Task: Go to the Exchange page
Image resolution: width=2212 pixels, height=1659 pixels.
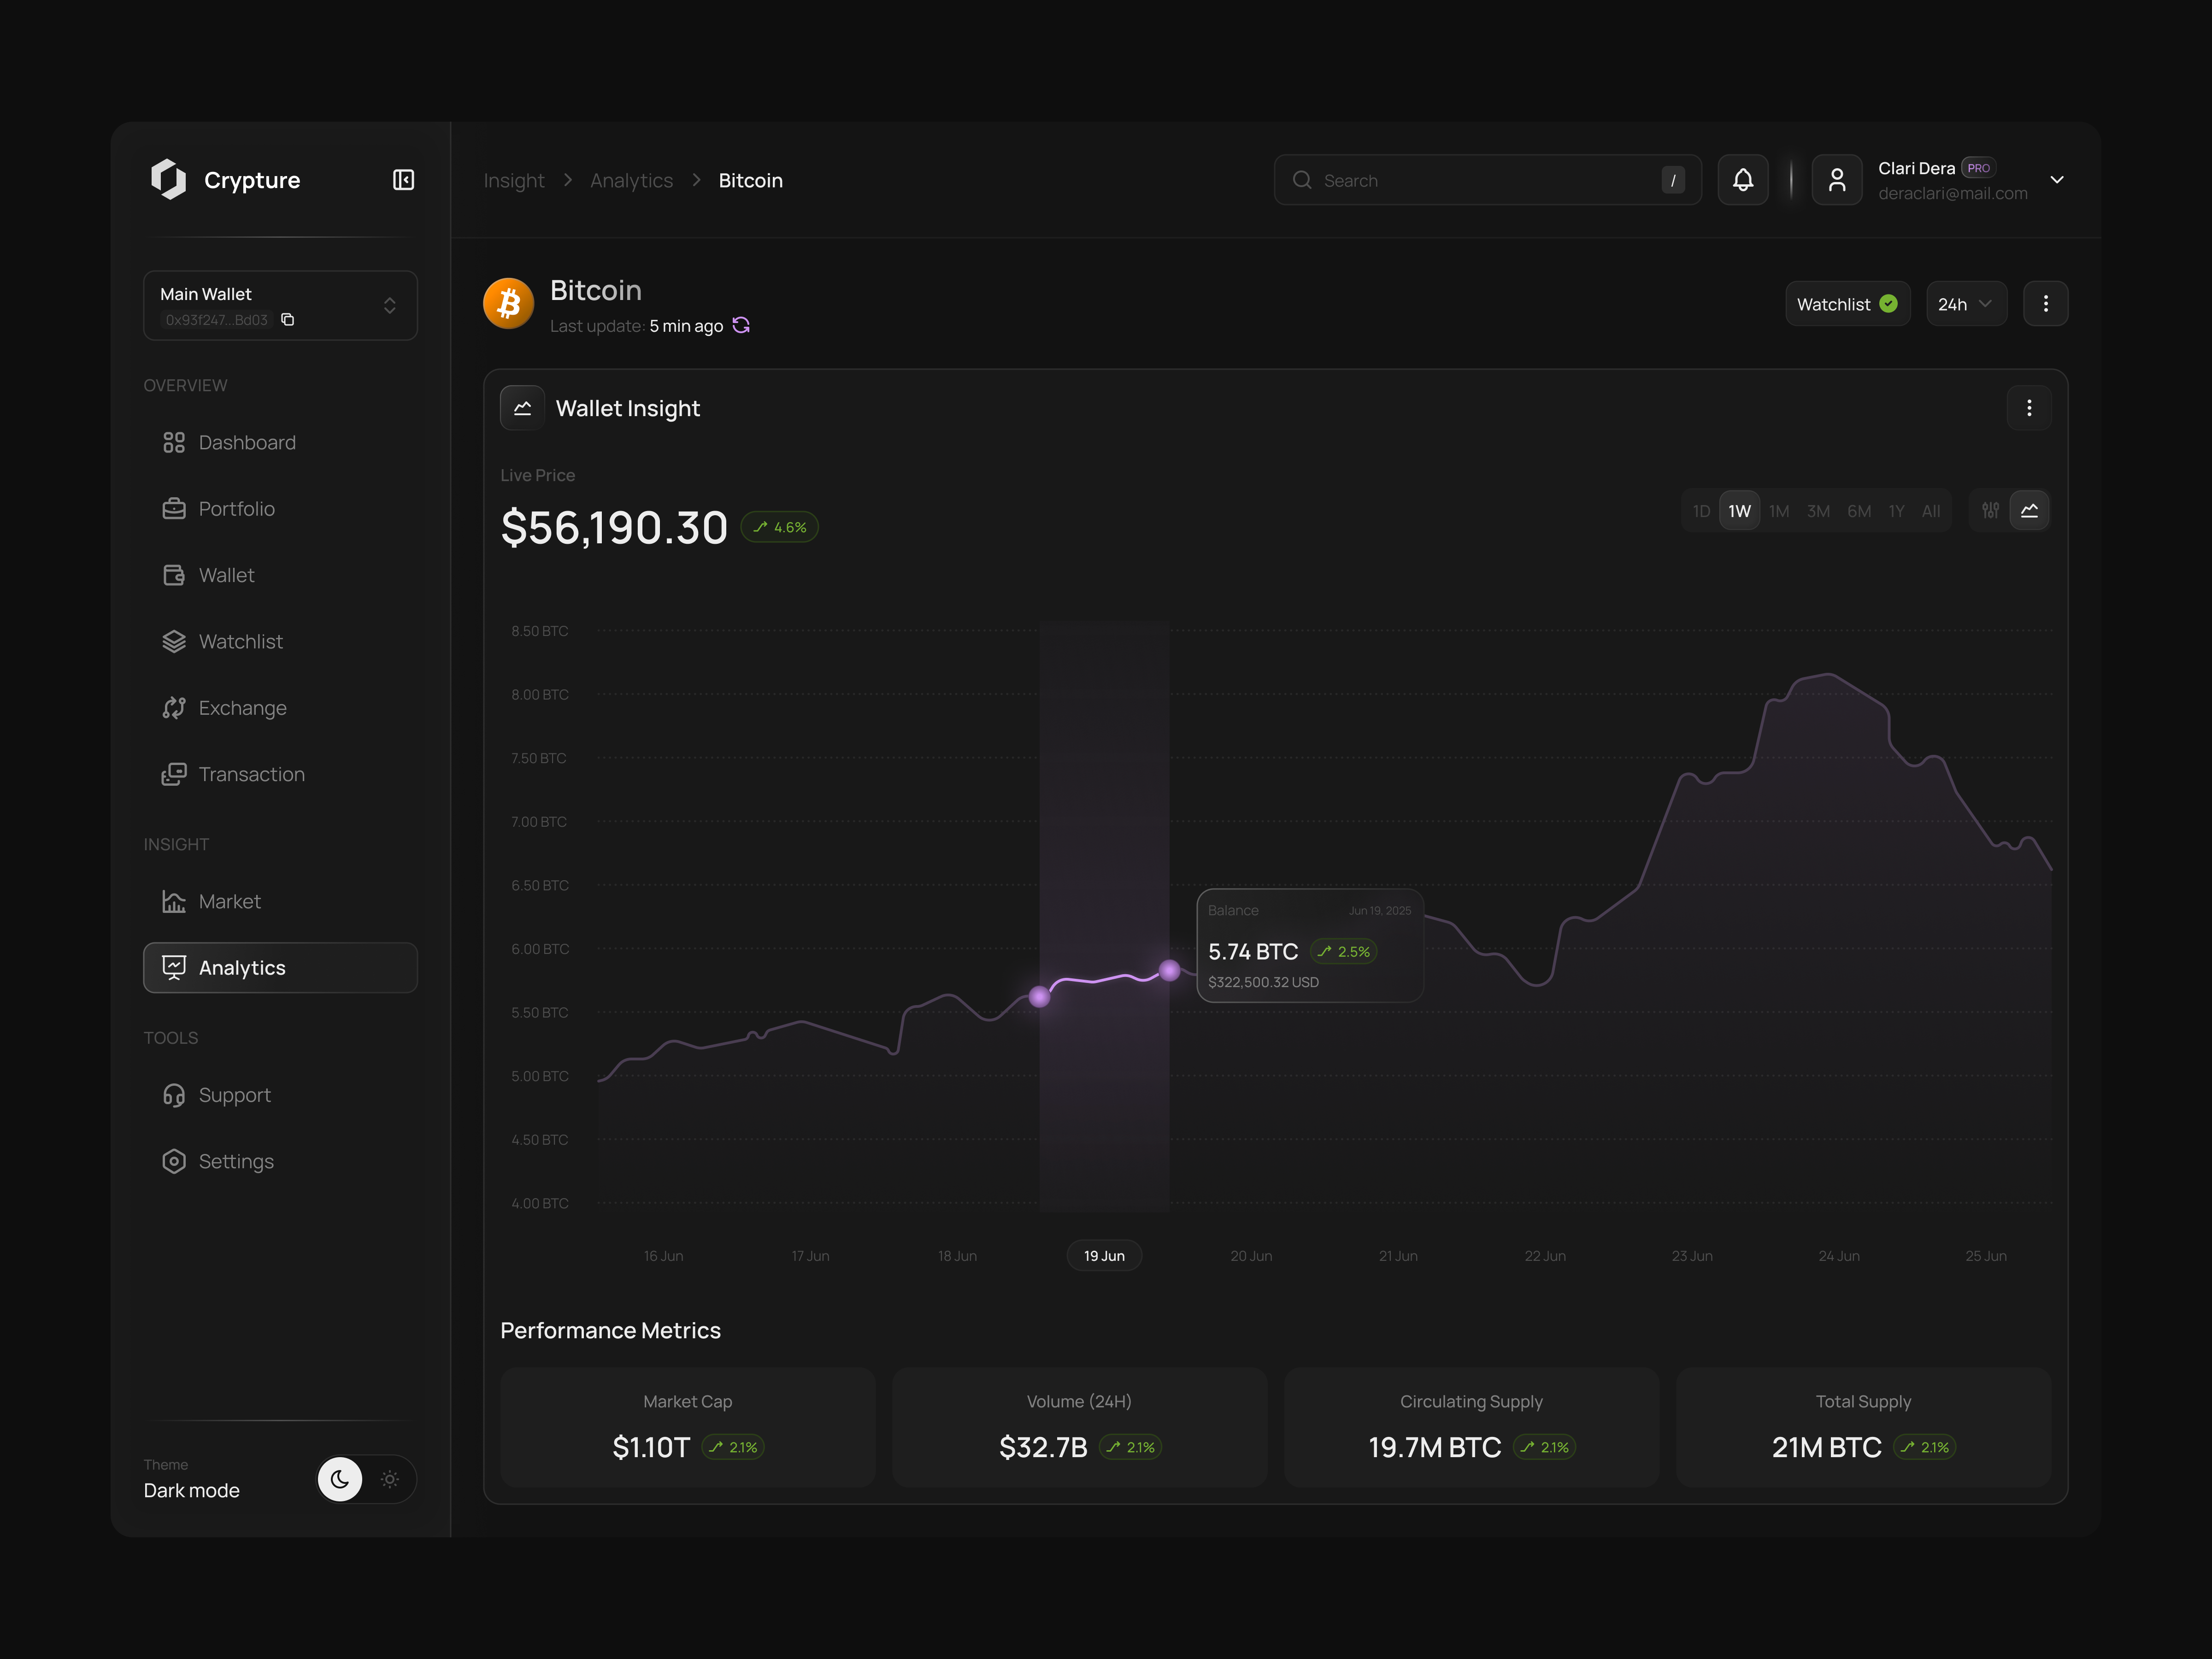Action: pos(243,707)
